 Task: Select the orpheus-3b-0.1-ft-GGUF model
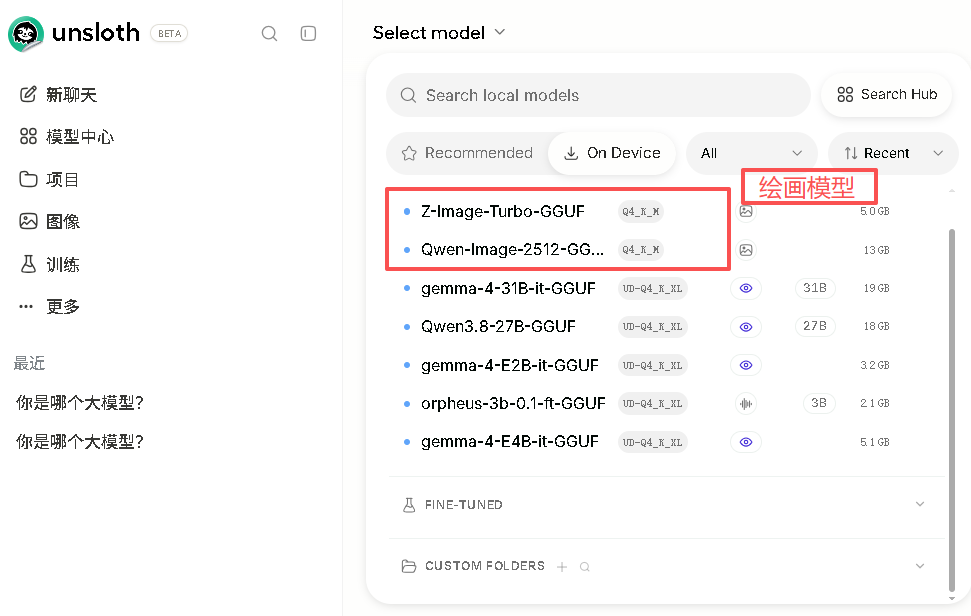513,404
